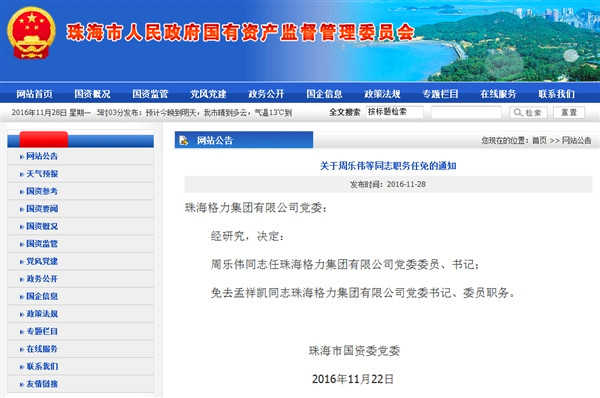
Task: Open 网站首页 in the navigation bar
Action: (34, 94)
